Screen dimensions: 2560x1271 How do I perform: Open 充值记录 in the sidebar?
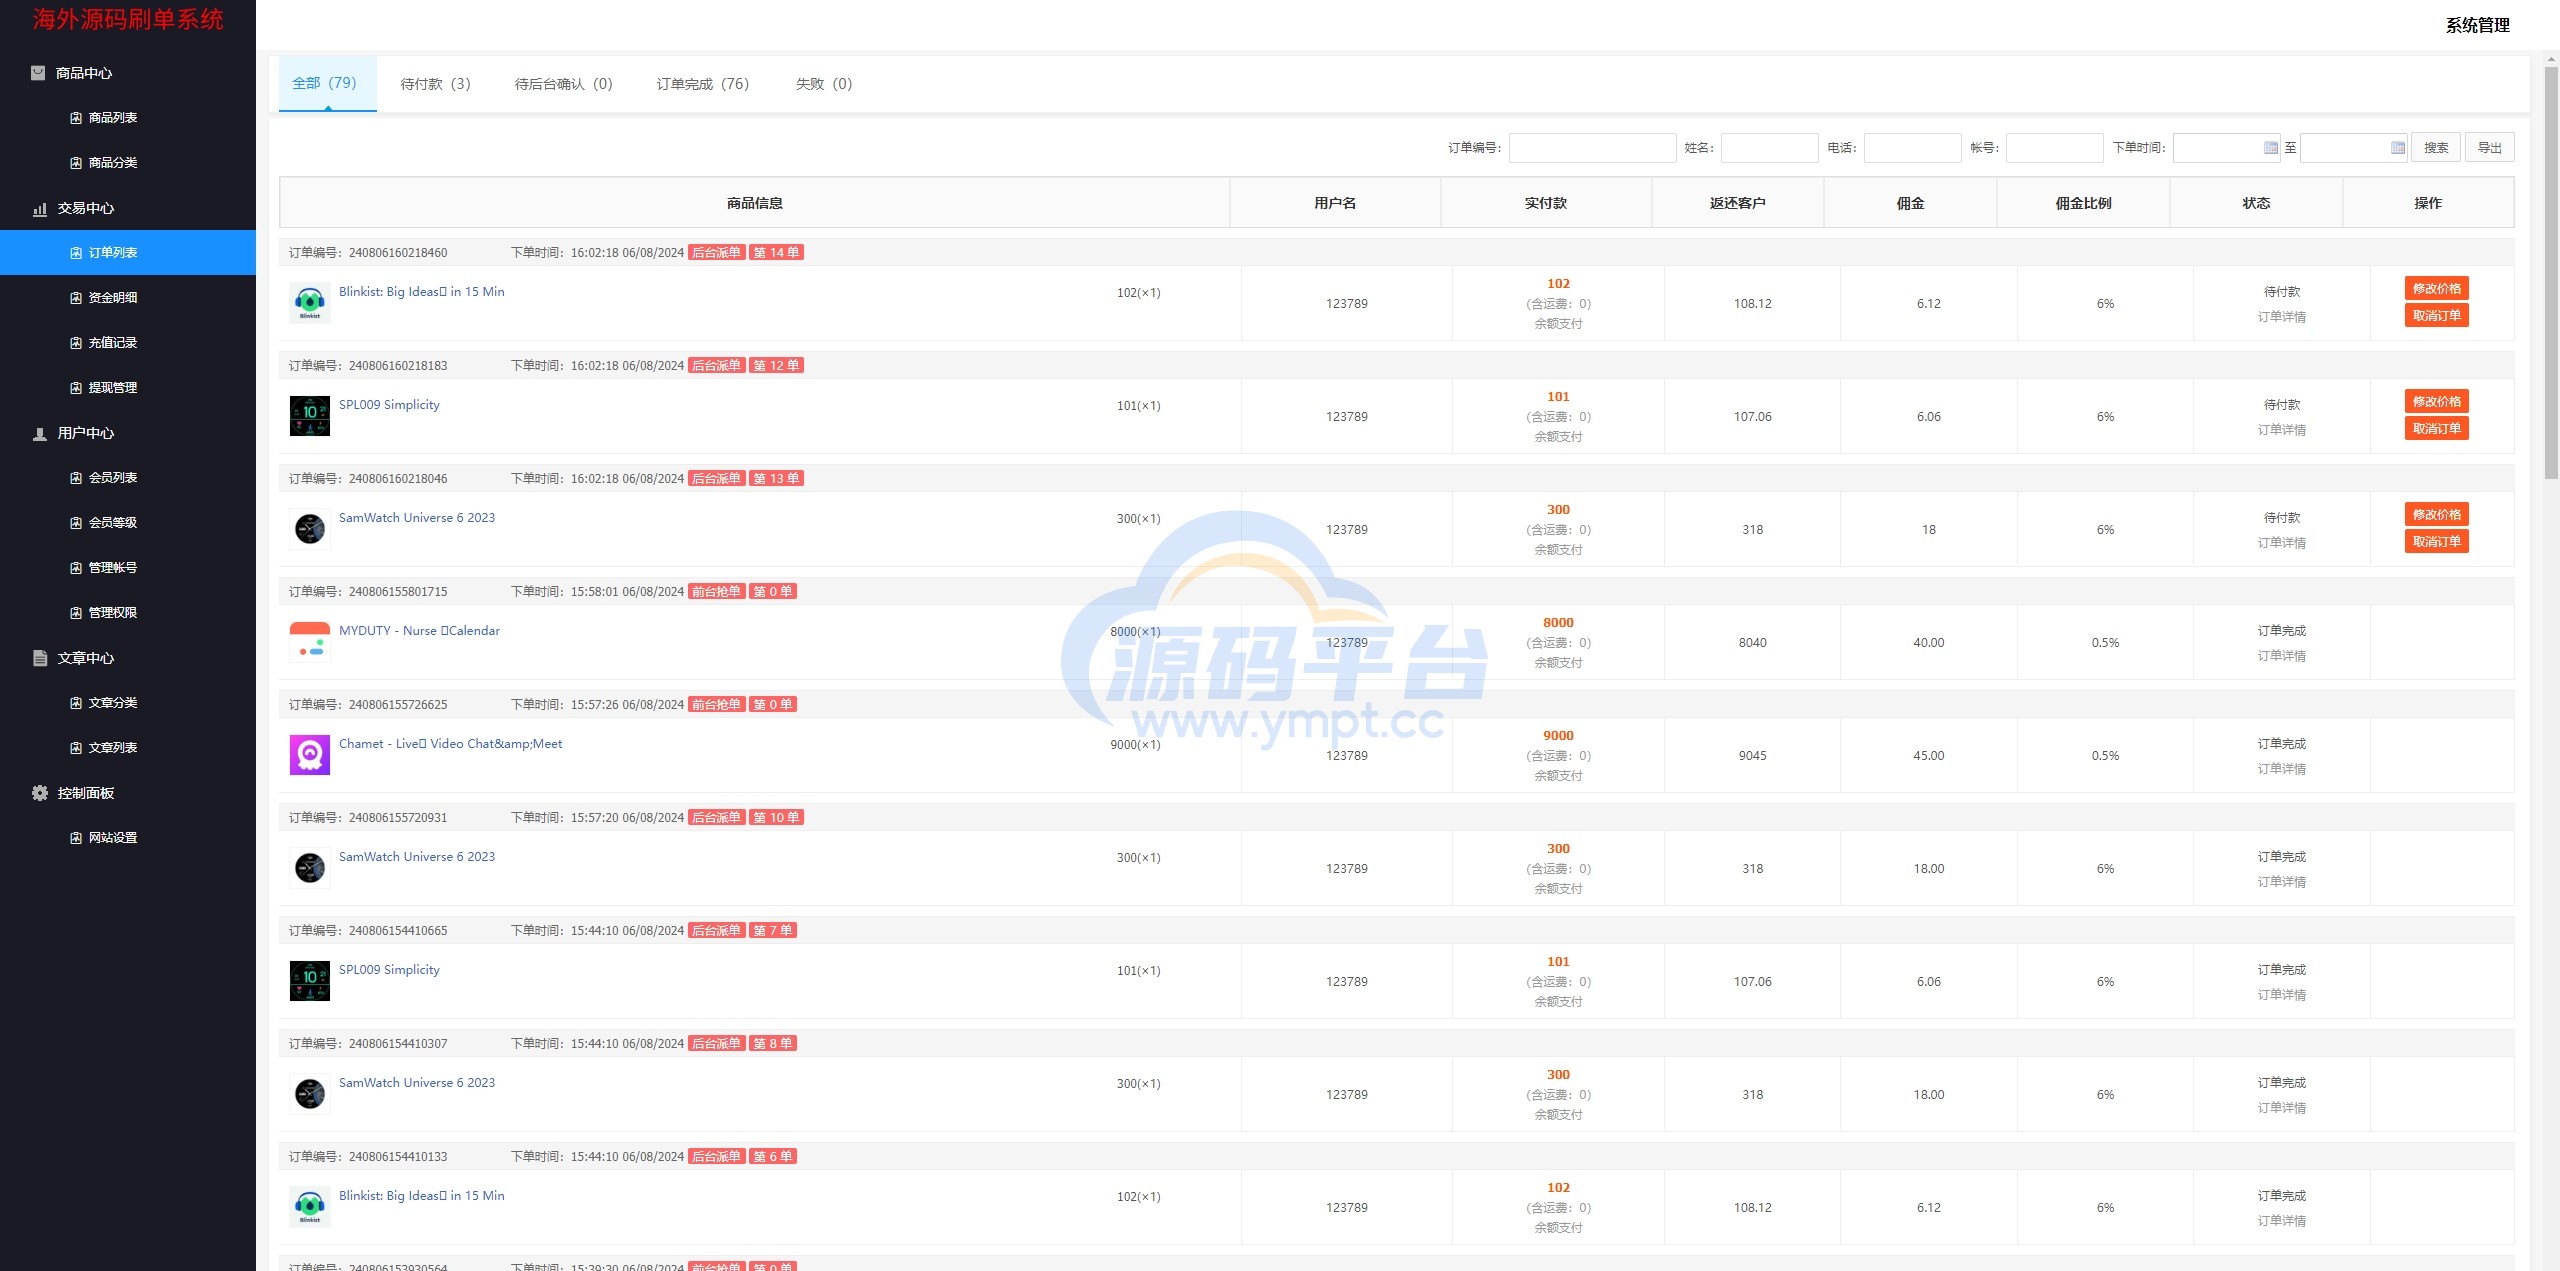click(112, 343)
